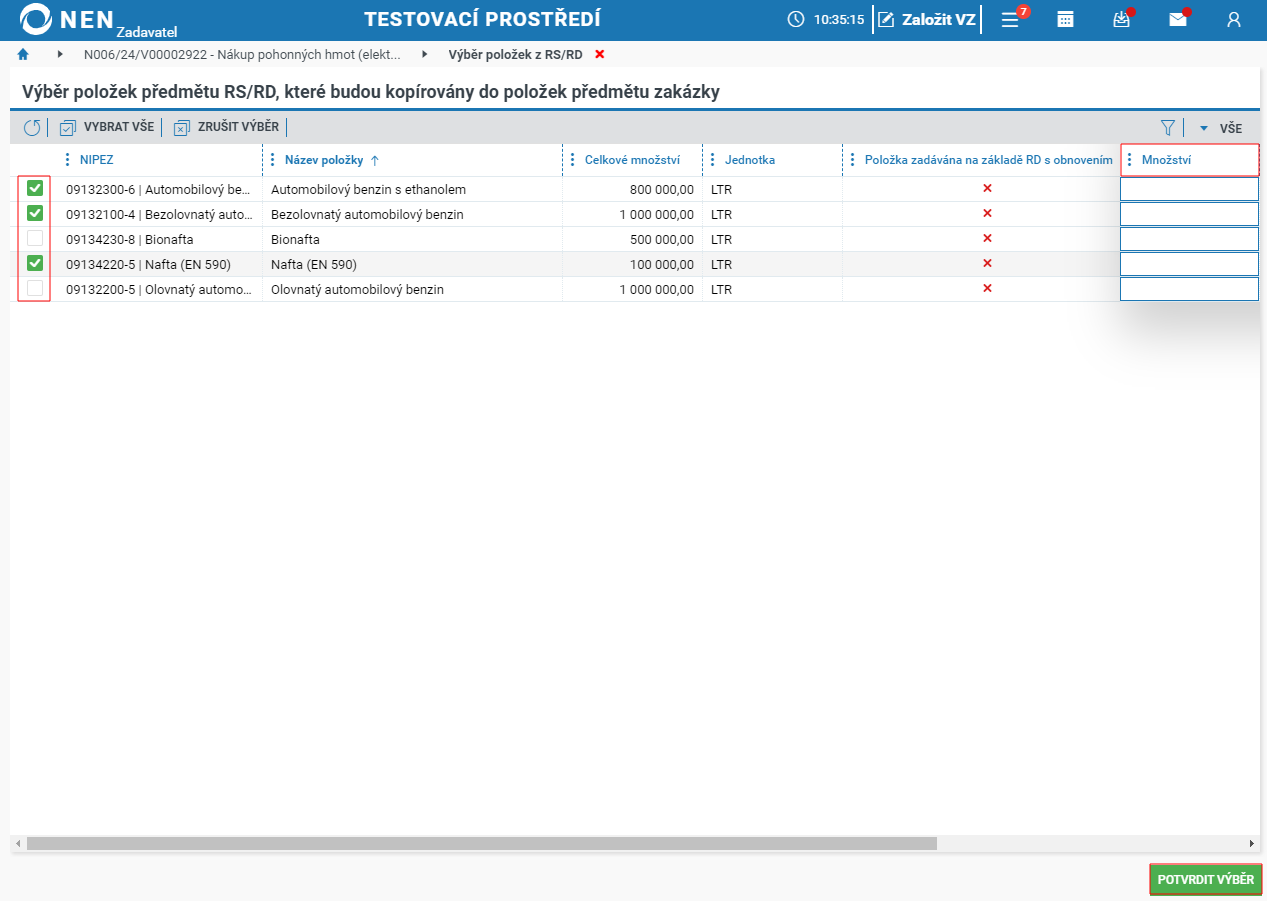This screenshot has height=901, width=1267.
Task: Open the filter funnel icon
Action: pyautogui.click(x=1167, y=128)
